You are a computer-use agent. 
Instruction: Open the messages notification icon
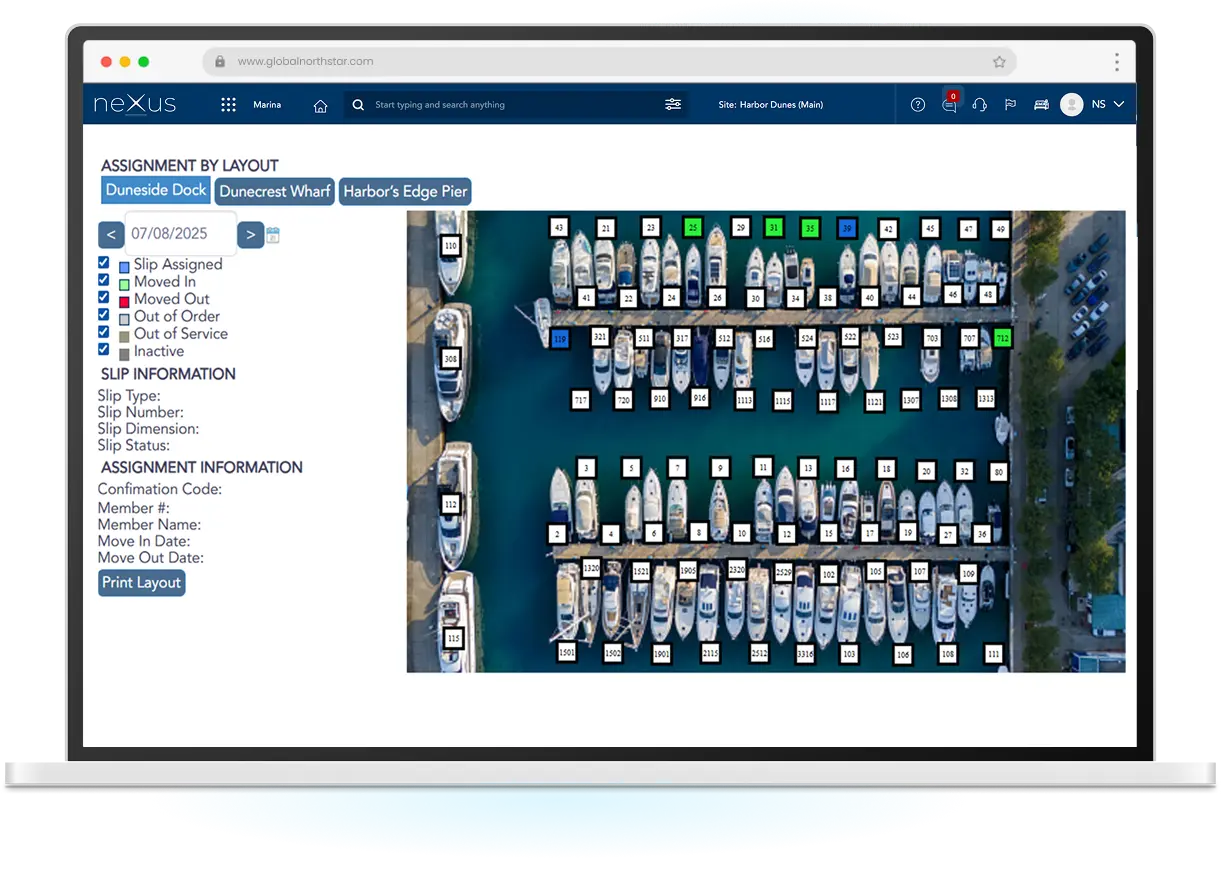pyautogui.click(x=949, y=105)
